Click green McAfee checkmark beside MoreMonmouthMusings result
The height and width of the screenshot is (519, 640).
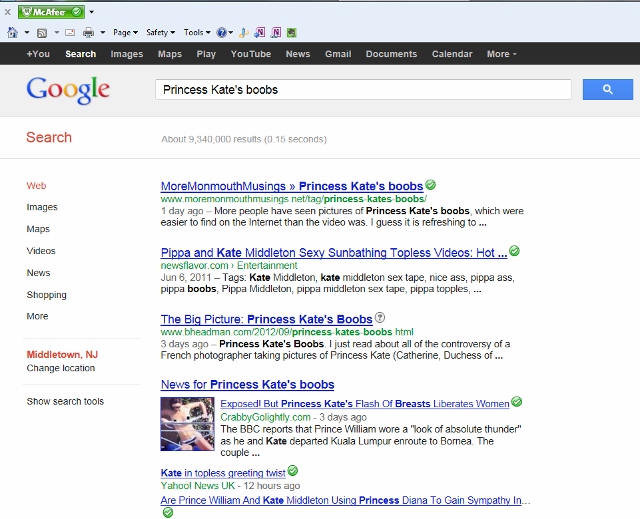(x=430, y=185)
